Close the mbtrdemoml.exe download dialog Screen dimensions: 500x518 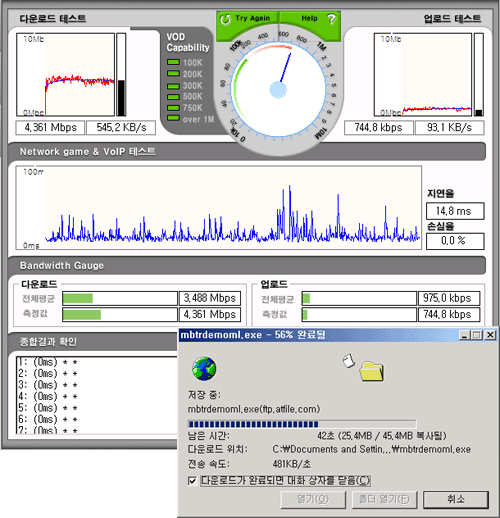coord(490,335)
